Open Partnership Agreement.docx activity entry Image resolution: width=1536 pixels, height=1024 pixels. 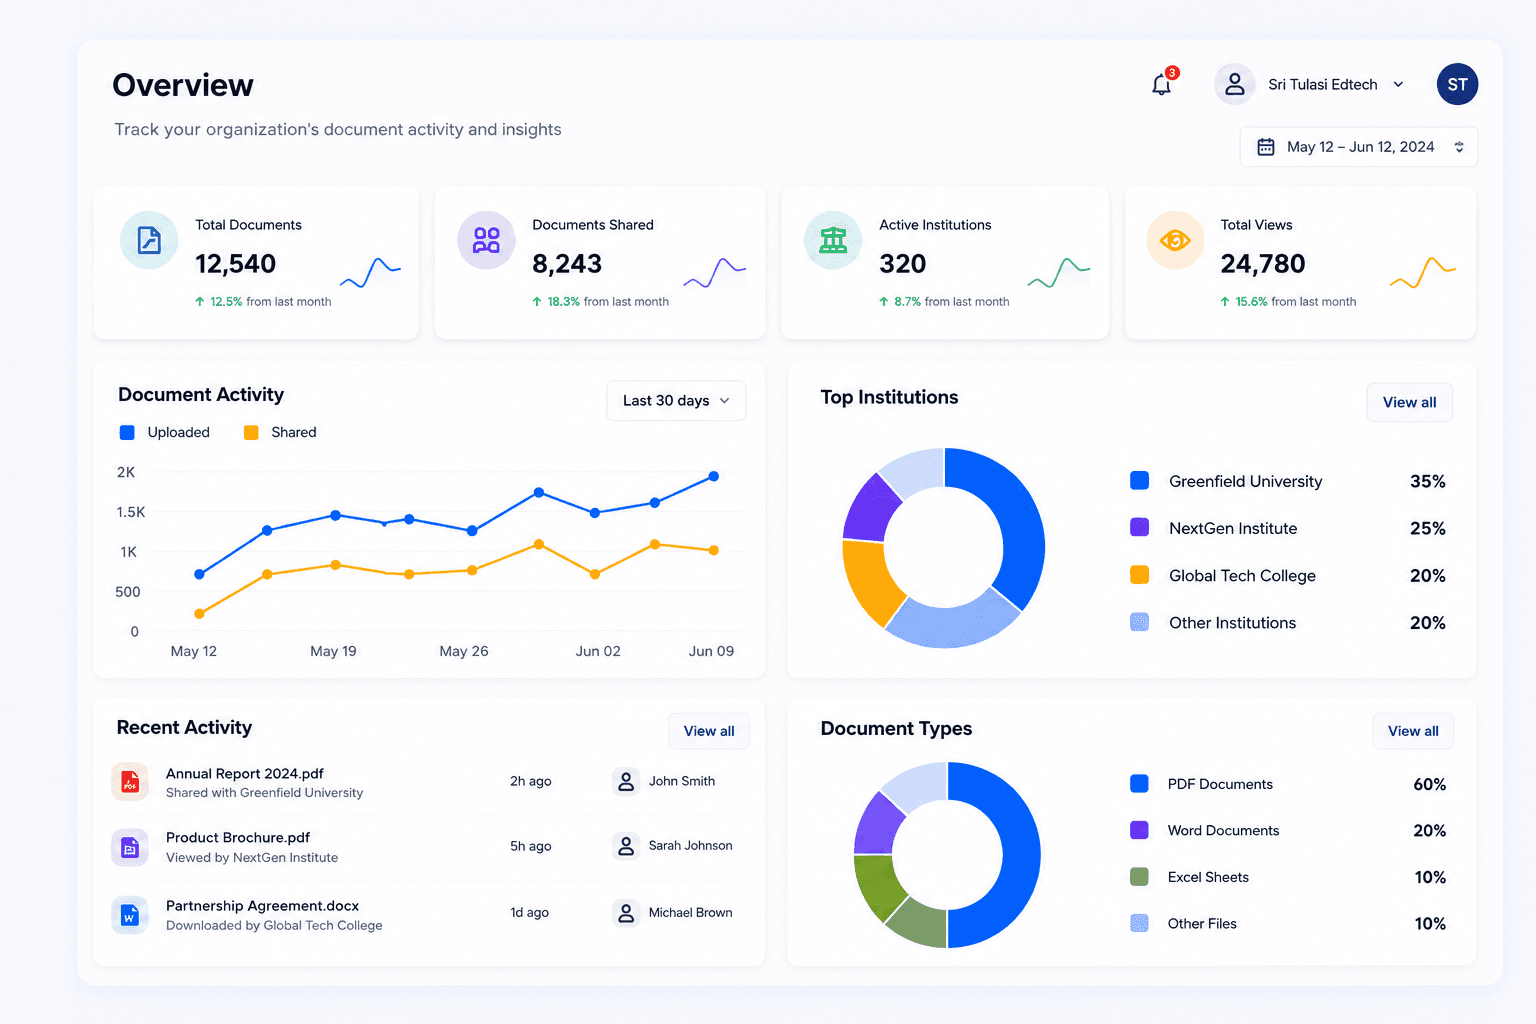(x=429, y=914)
